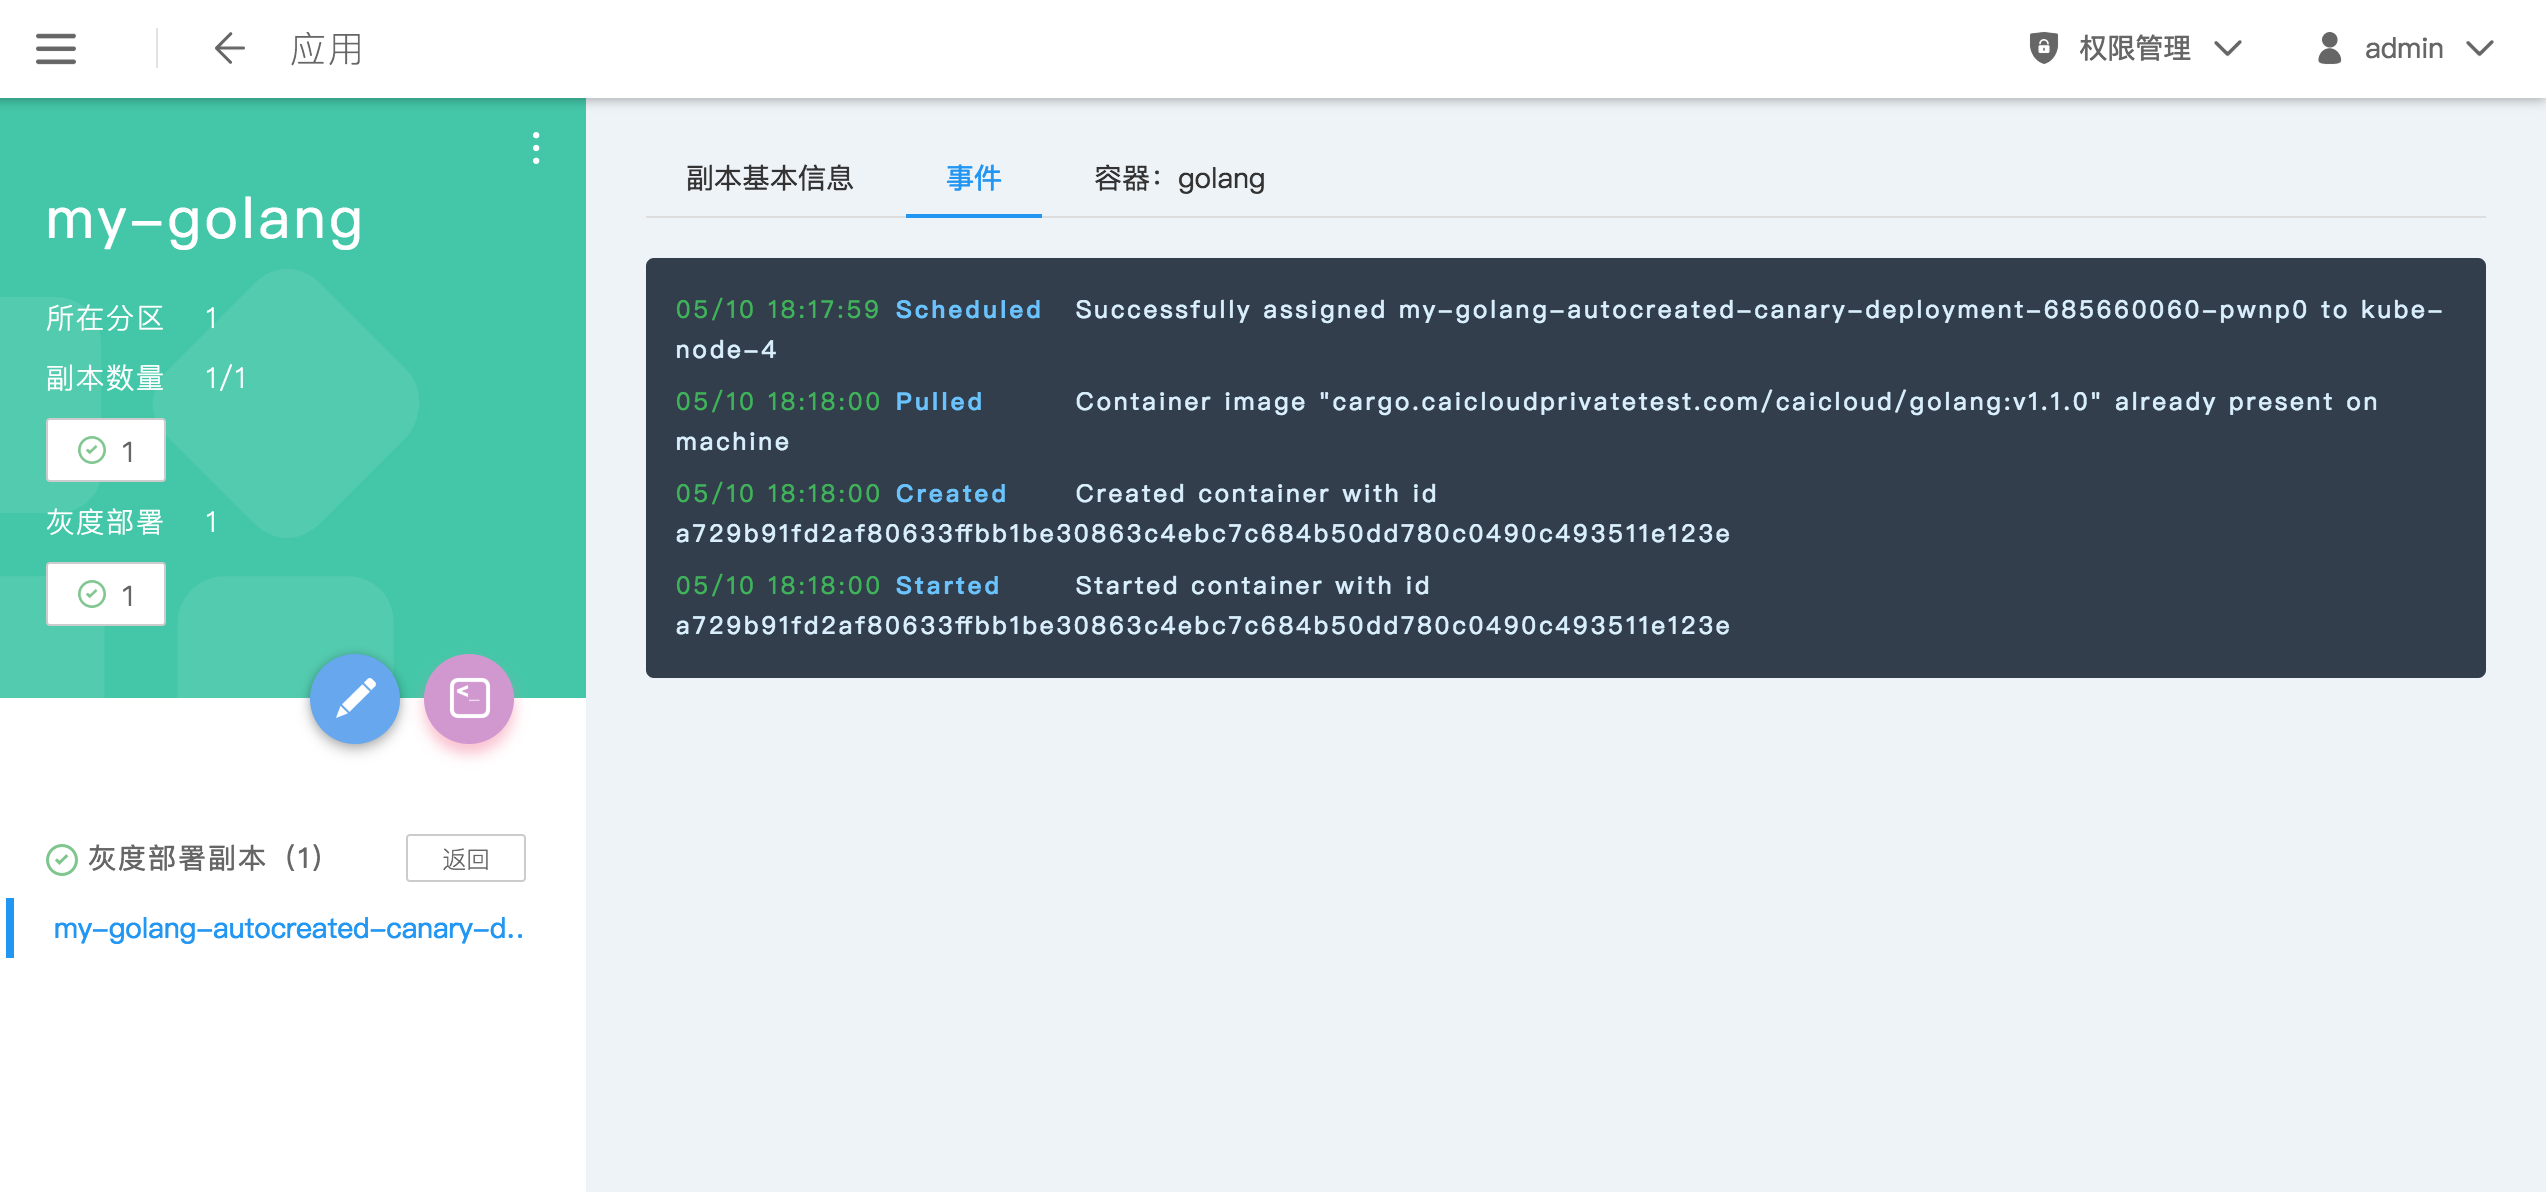Click the 应用 breadcrumb title
The height and width of the screenshot is (1192, 2546).
[x=326, y=49]
